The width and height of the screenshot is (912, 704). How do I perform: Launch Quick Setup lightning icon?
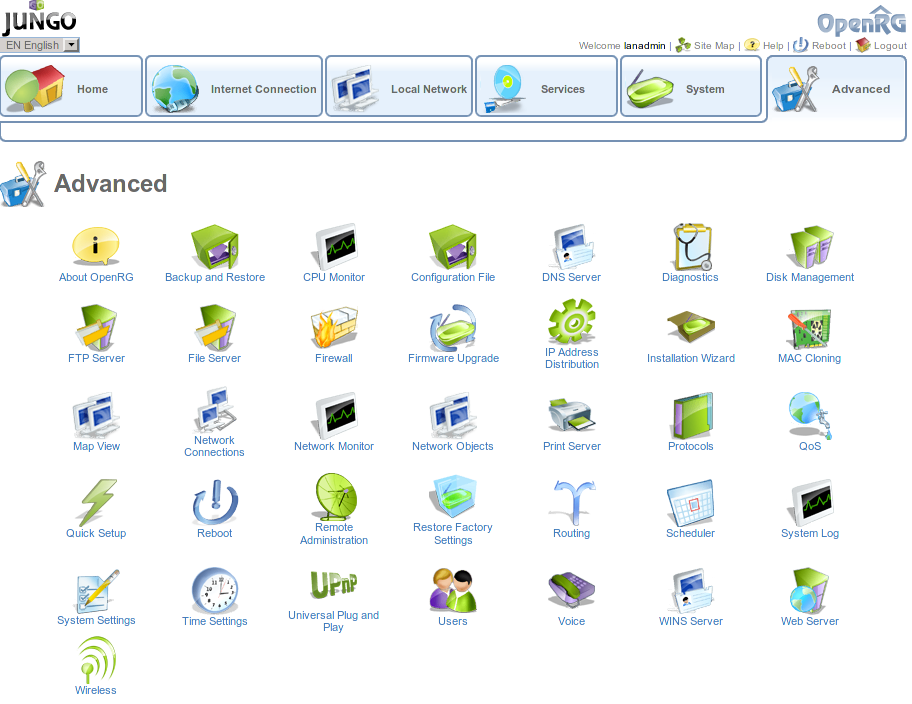pyautogui.click(x=96, y=502)
